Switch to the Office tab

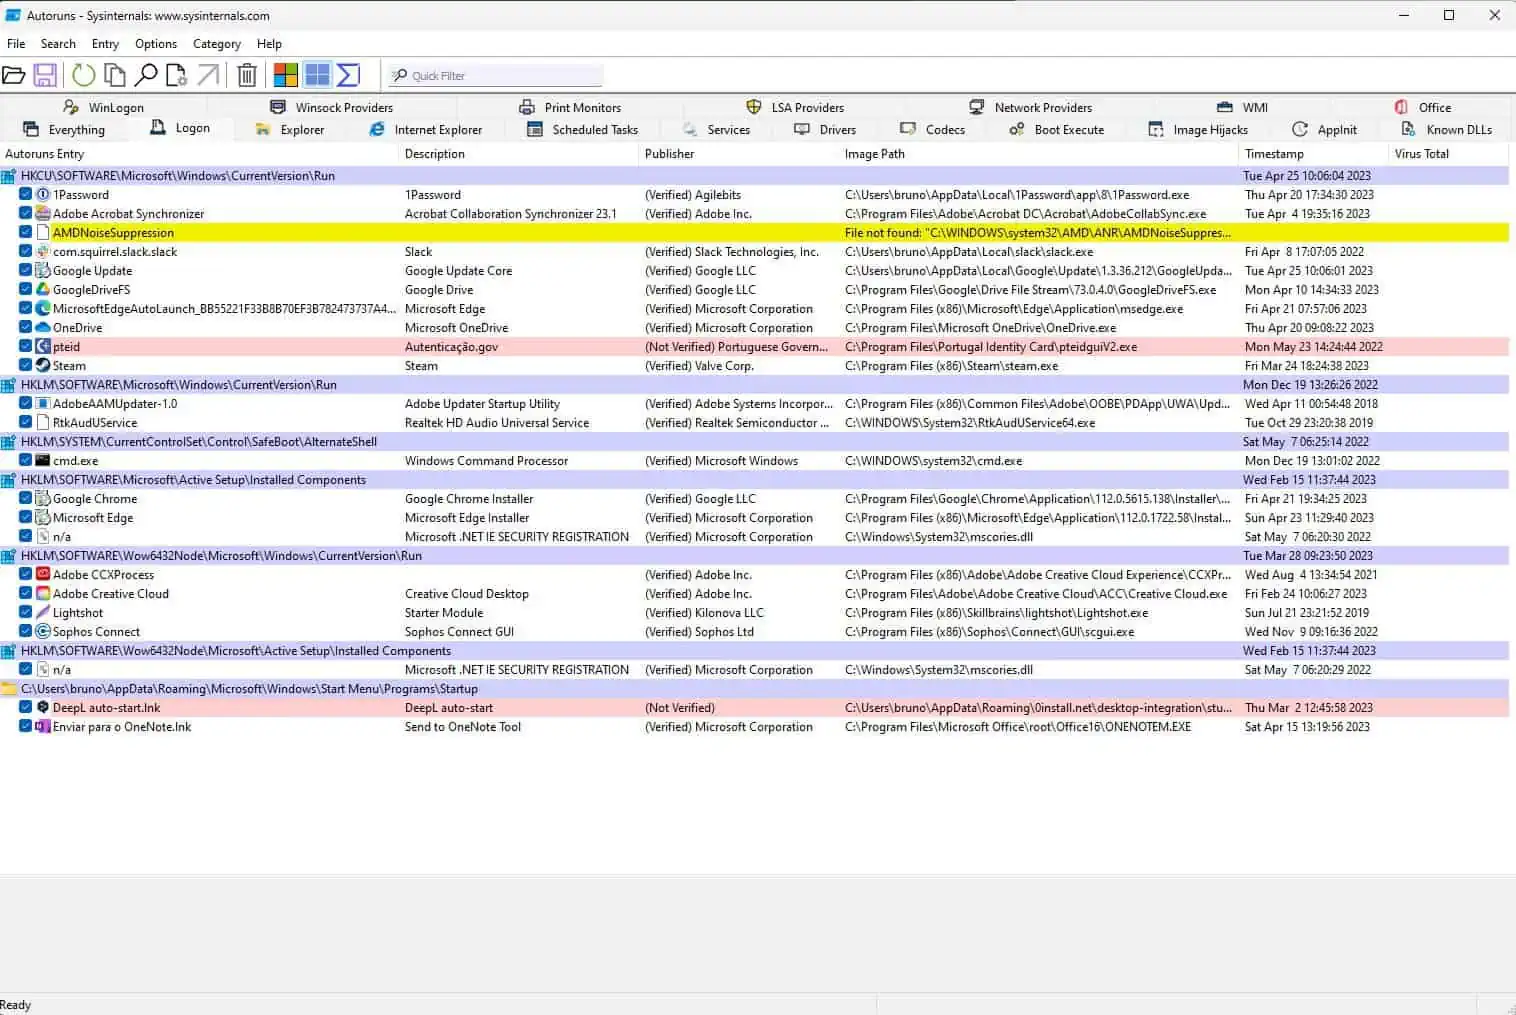(x=1423, y=107)
